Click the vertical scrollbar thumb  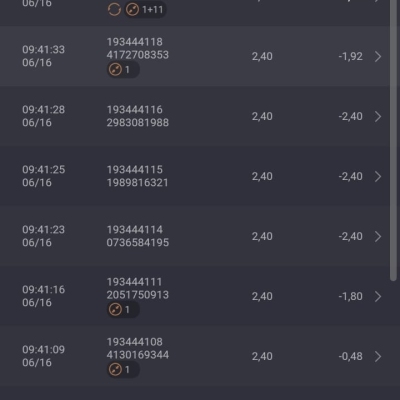[x=394, y=140]
